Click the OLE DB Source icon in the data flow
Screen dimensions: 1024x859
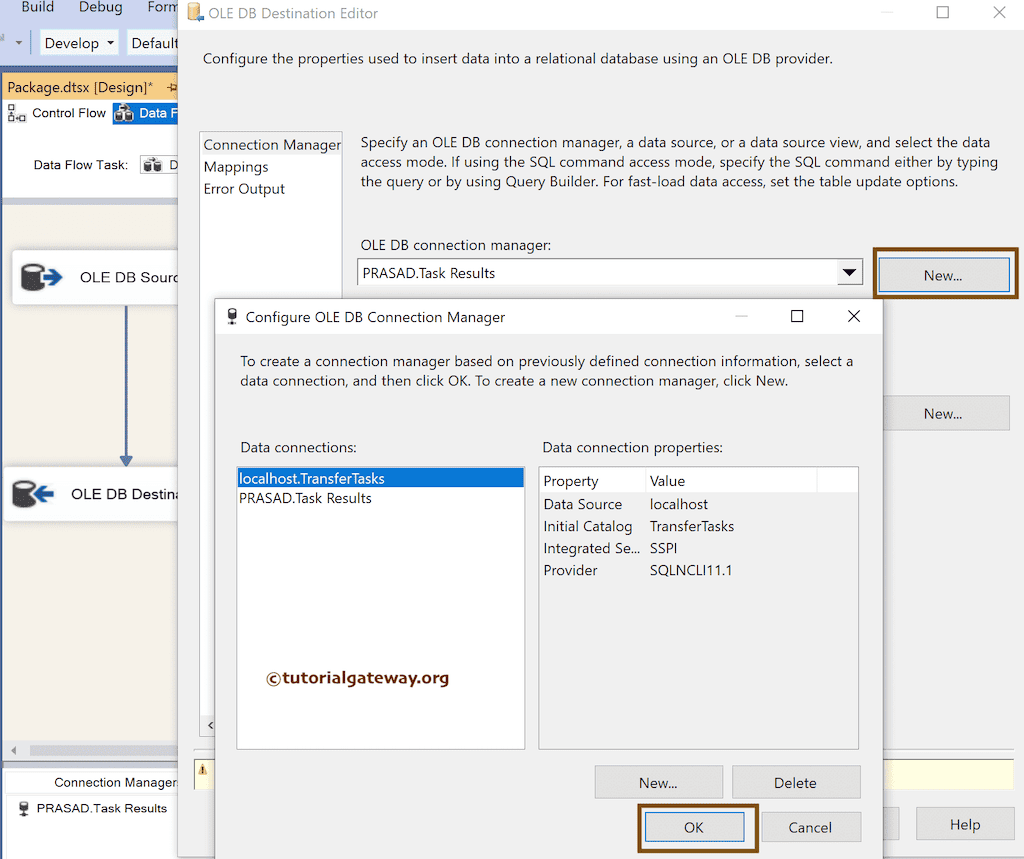42,277
